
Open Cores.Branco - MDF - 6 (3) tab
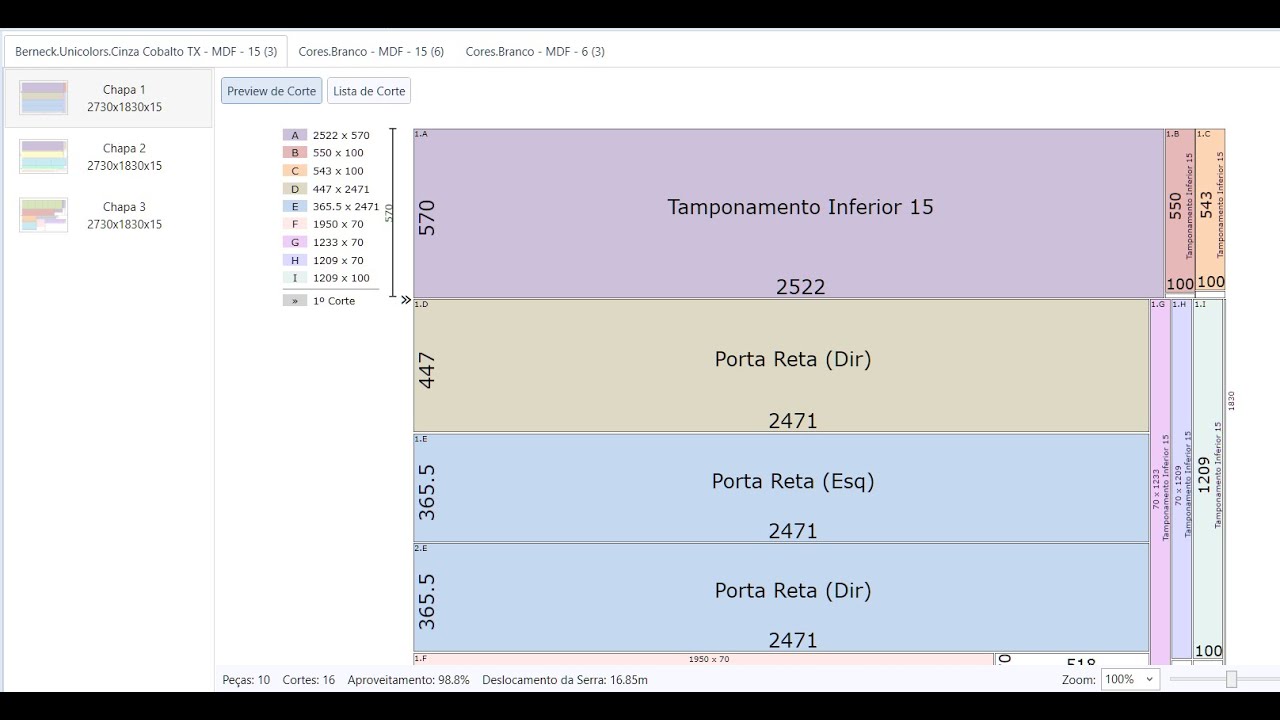535,51
